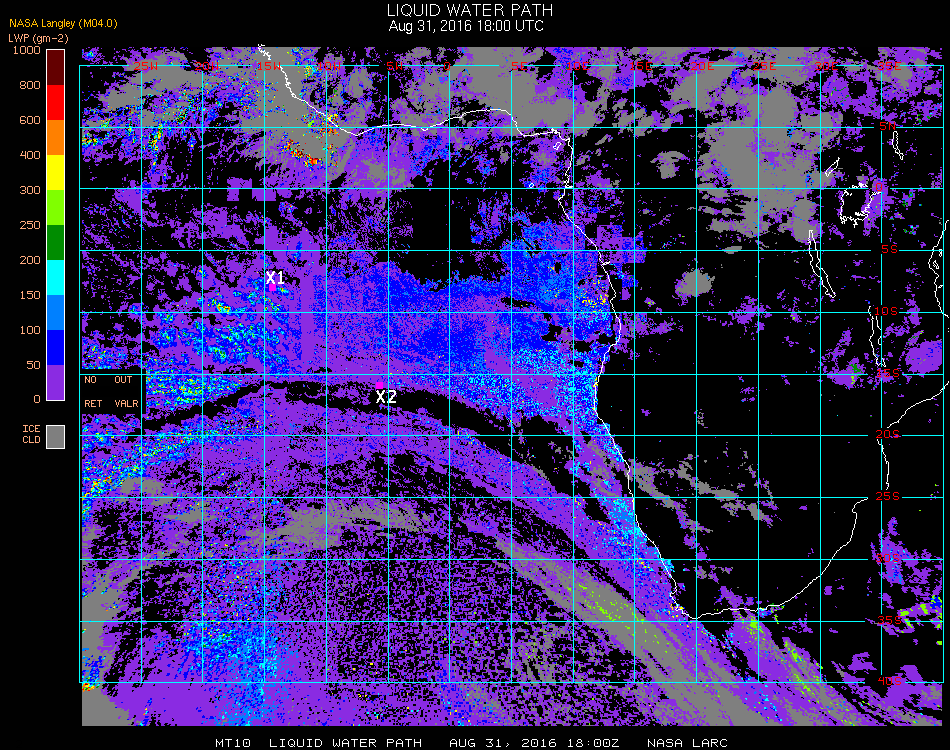Click the '30E' longitude label
Image resolution: width=950 pixels, height=750 pixels.
click(826, 66)
